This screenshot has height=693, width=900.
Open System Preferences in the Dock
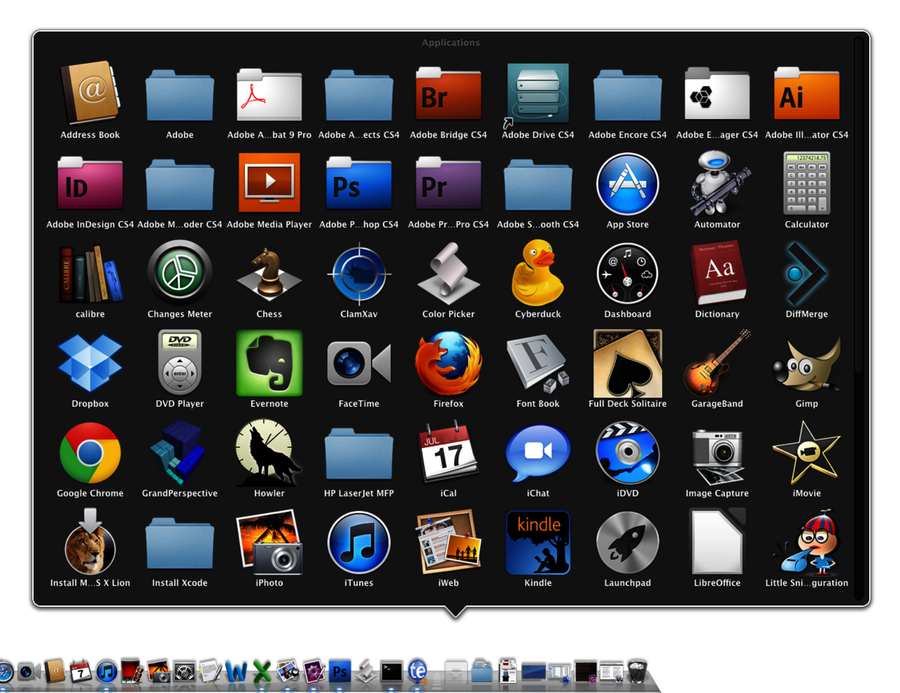pyautogui.click(x=185, y=671)
